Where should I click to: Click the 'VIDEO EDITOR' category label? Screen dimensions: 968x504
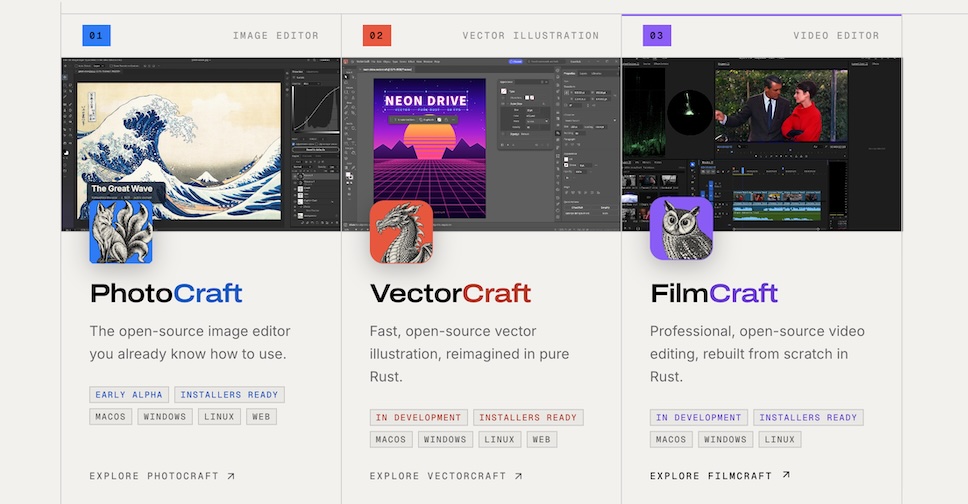836,36
